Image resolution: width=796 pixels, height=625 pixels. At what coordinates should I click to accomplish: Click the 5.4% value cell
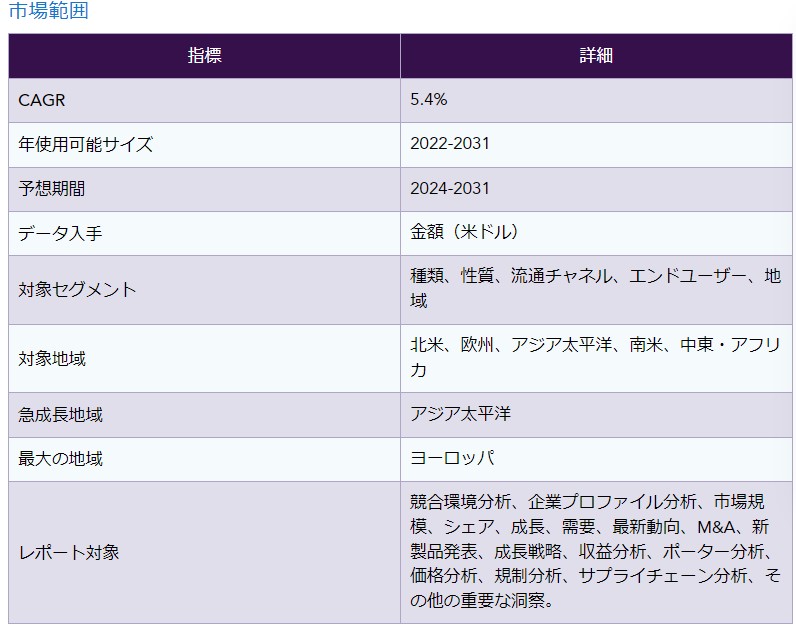429,100
